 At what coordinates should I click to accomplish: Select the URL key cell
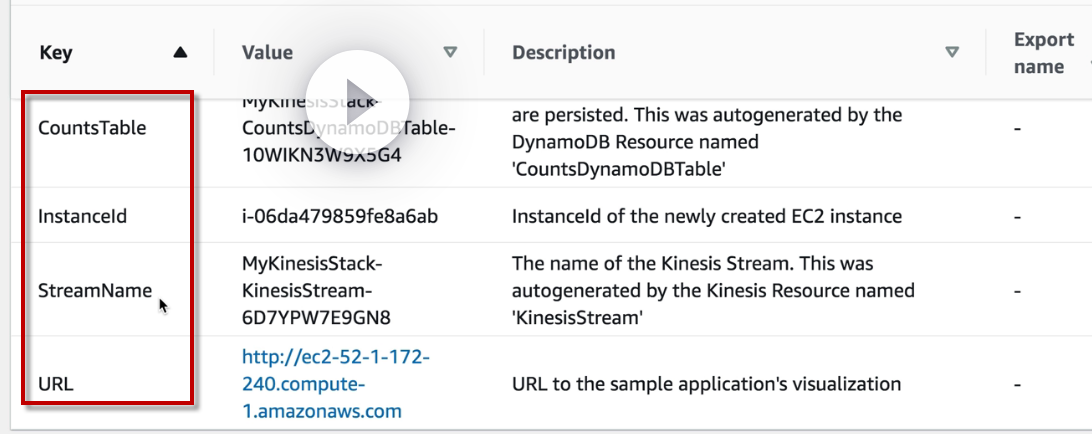click(55, 383)
